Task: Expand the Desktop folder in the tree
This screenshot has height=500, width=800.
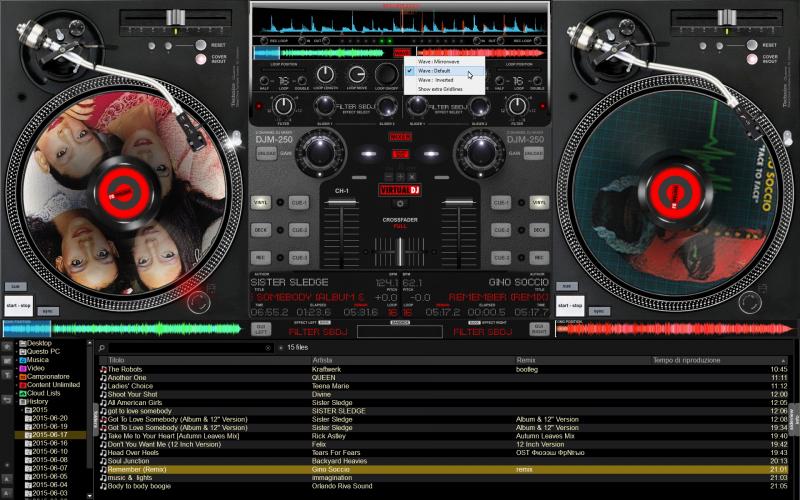Action: [x=16, y=343]
